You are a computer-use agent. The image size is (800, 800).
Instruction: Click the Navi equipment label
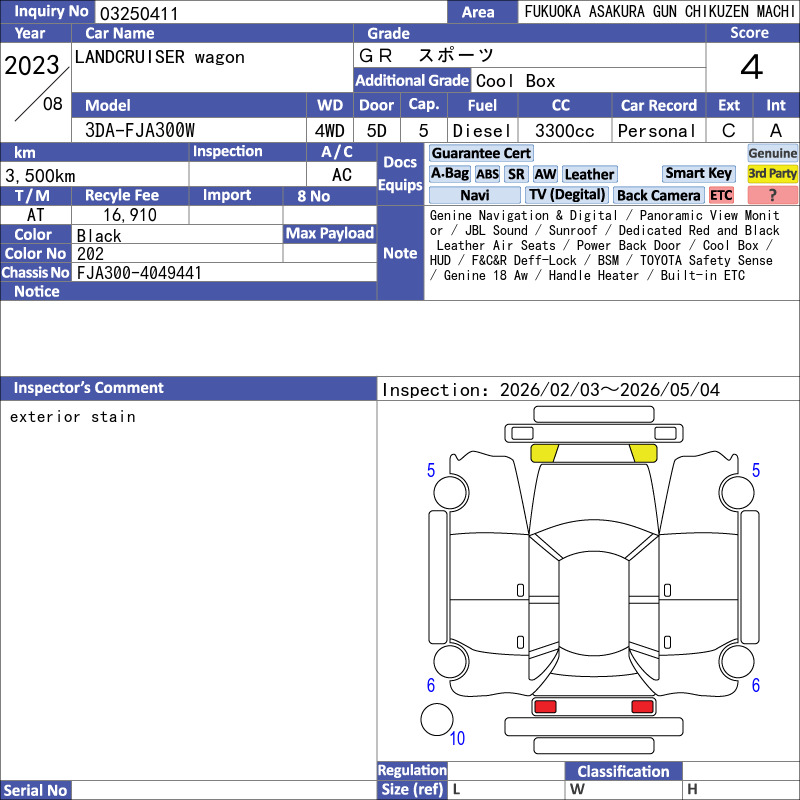475,195
